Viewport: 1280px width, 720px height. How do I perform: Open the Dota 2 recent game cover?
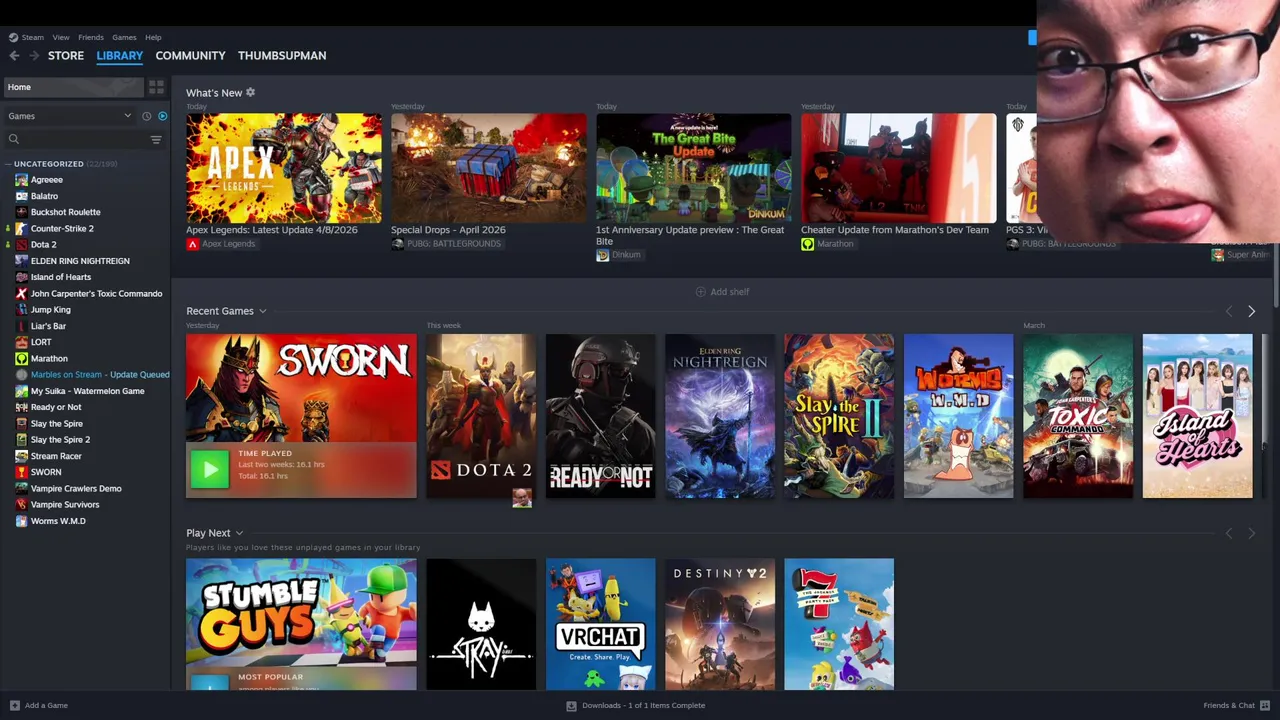pyautogui.click(x=481, y=416)
